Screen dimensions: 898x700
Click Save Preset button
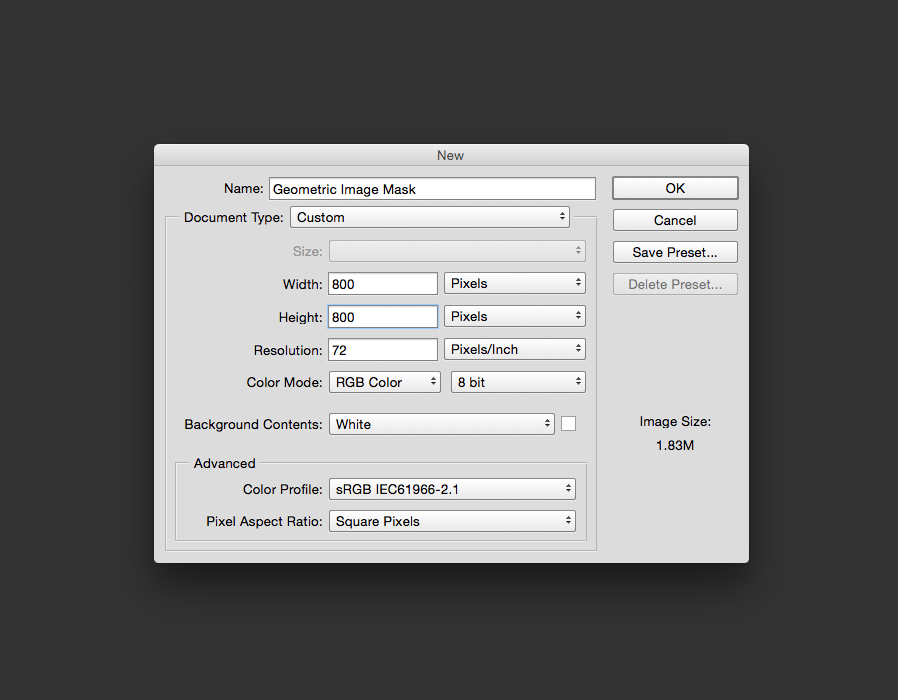(x=675, y=253)
